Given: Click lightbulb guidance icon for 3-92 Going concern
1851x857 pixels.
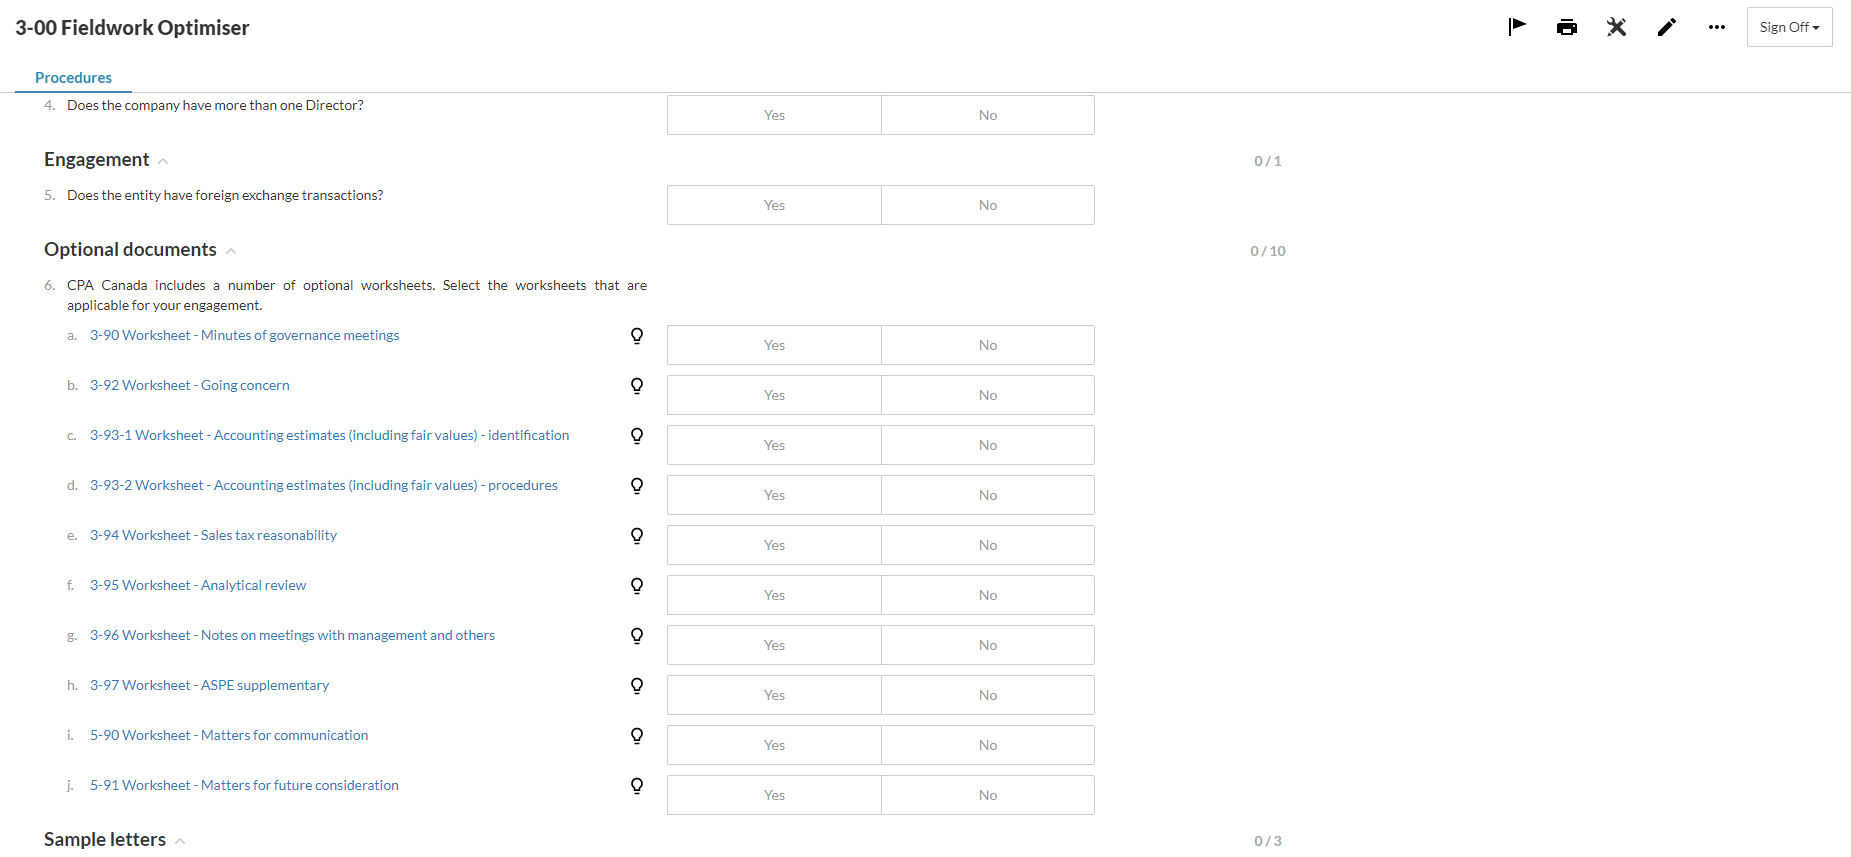Looking at the screenshot, I should click(x=637, y=386).
